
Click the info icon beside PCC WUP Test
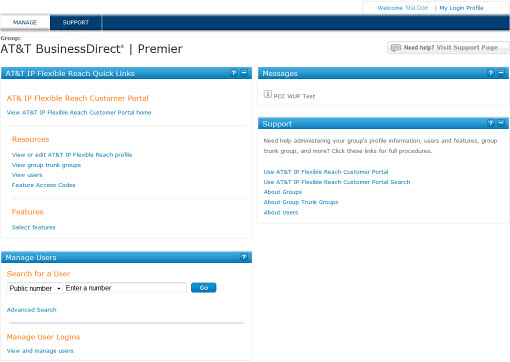click(x=268, y=94)
